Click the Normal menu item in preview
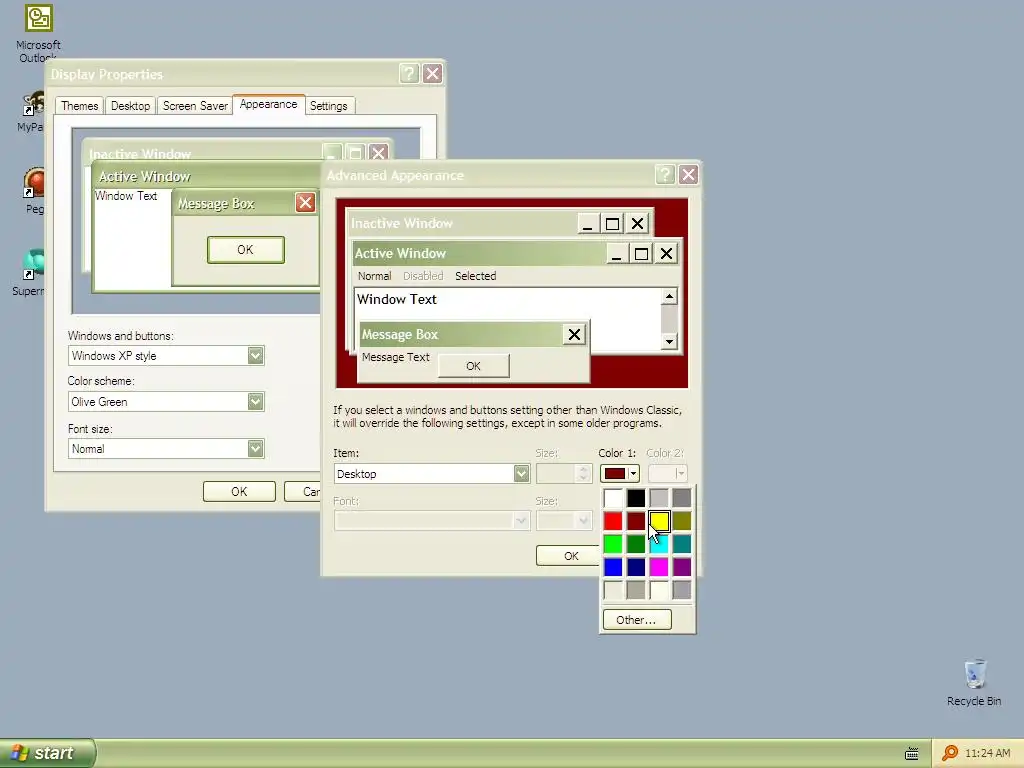The width and height of the screenshot is (1024, 768). pyautogui.click(x=374, y=276)
